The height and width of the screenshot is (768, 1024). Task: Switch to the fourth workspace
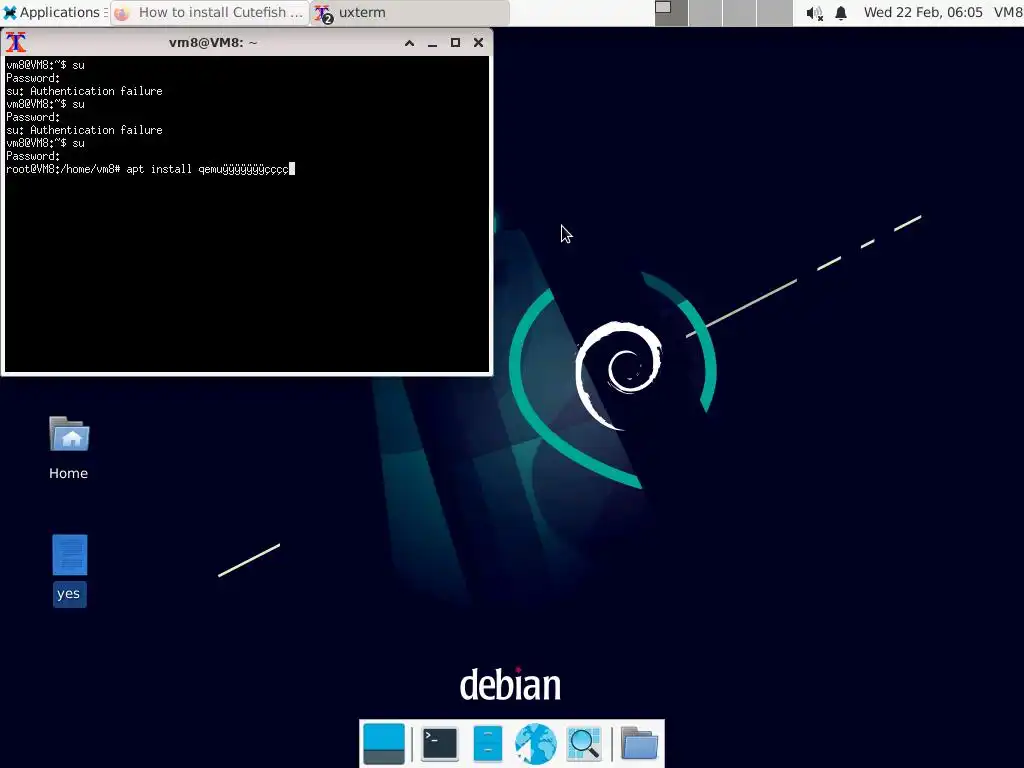click(775, 12)
